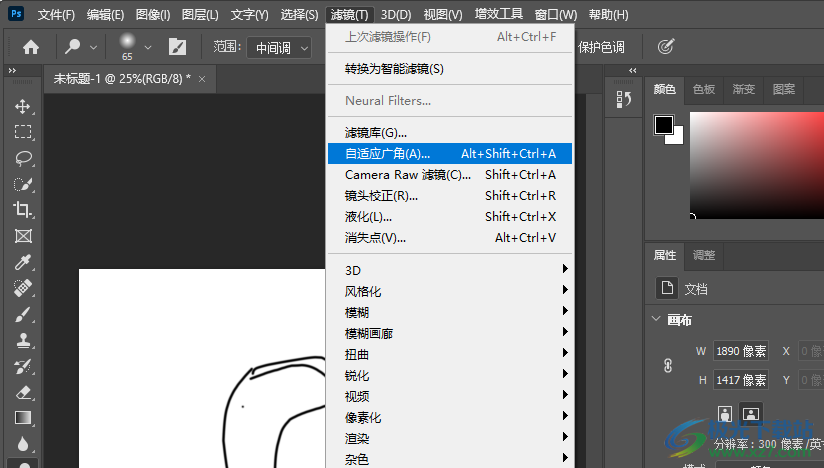
Task: Open the 图层(L) menu
Action: [200, 15]
